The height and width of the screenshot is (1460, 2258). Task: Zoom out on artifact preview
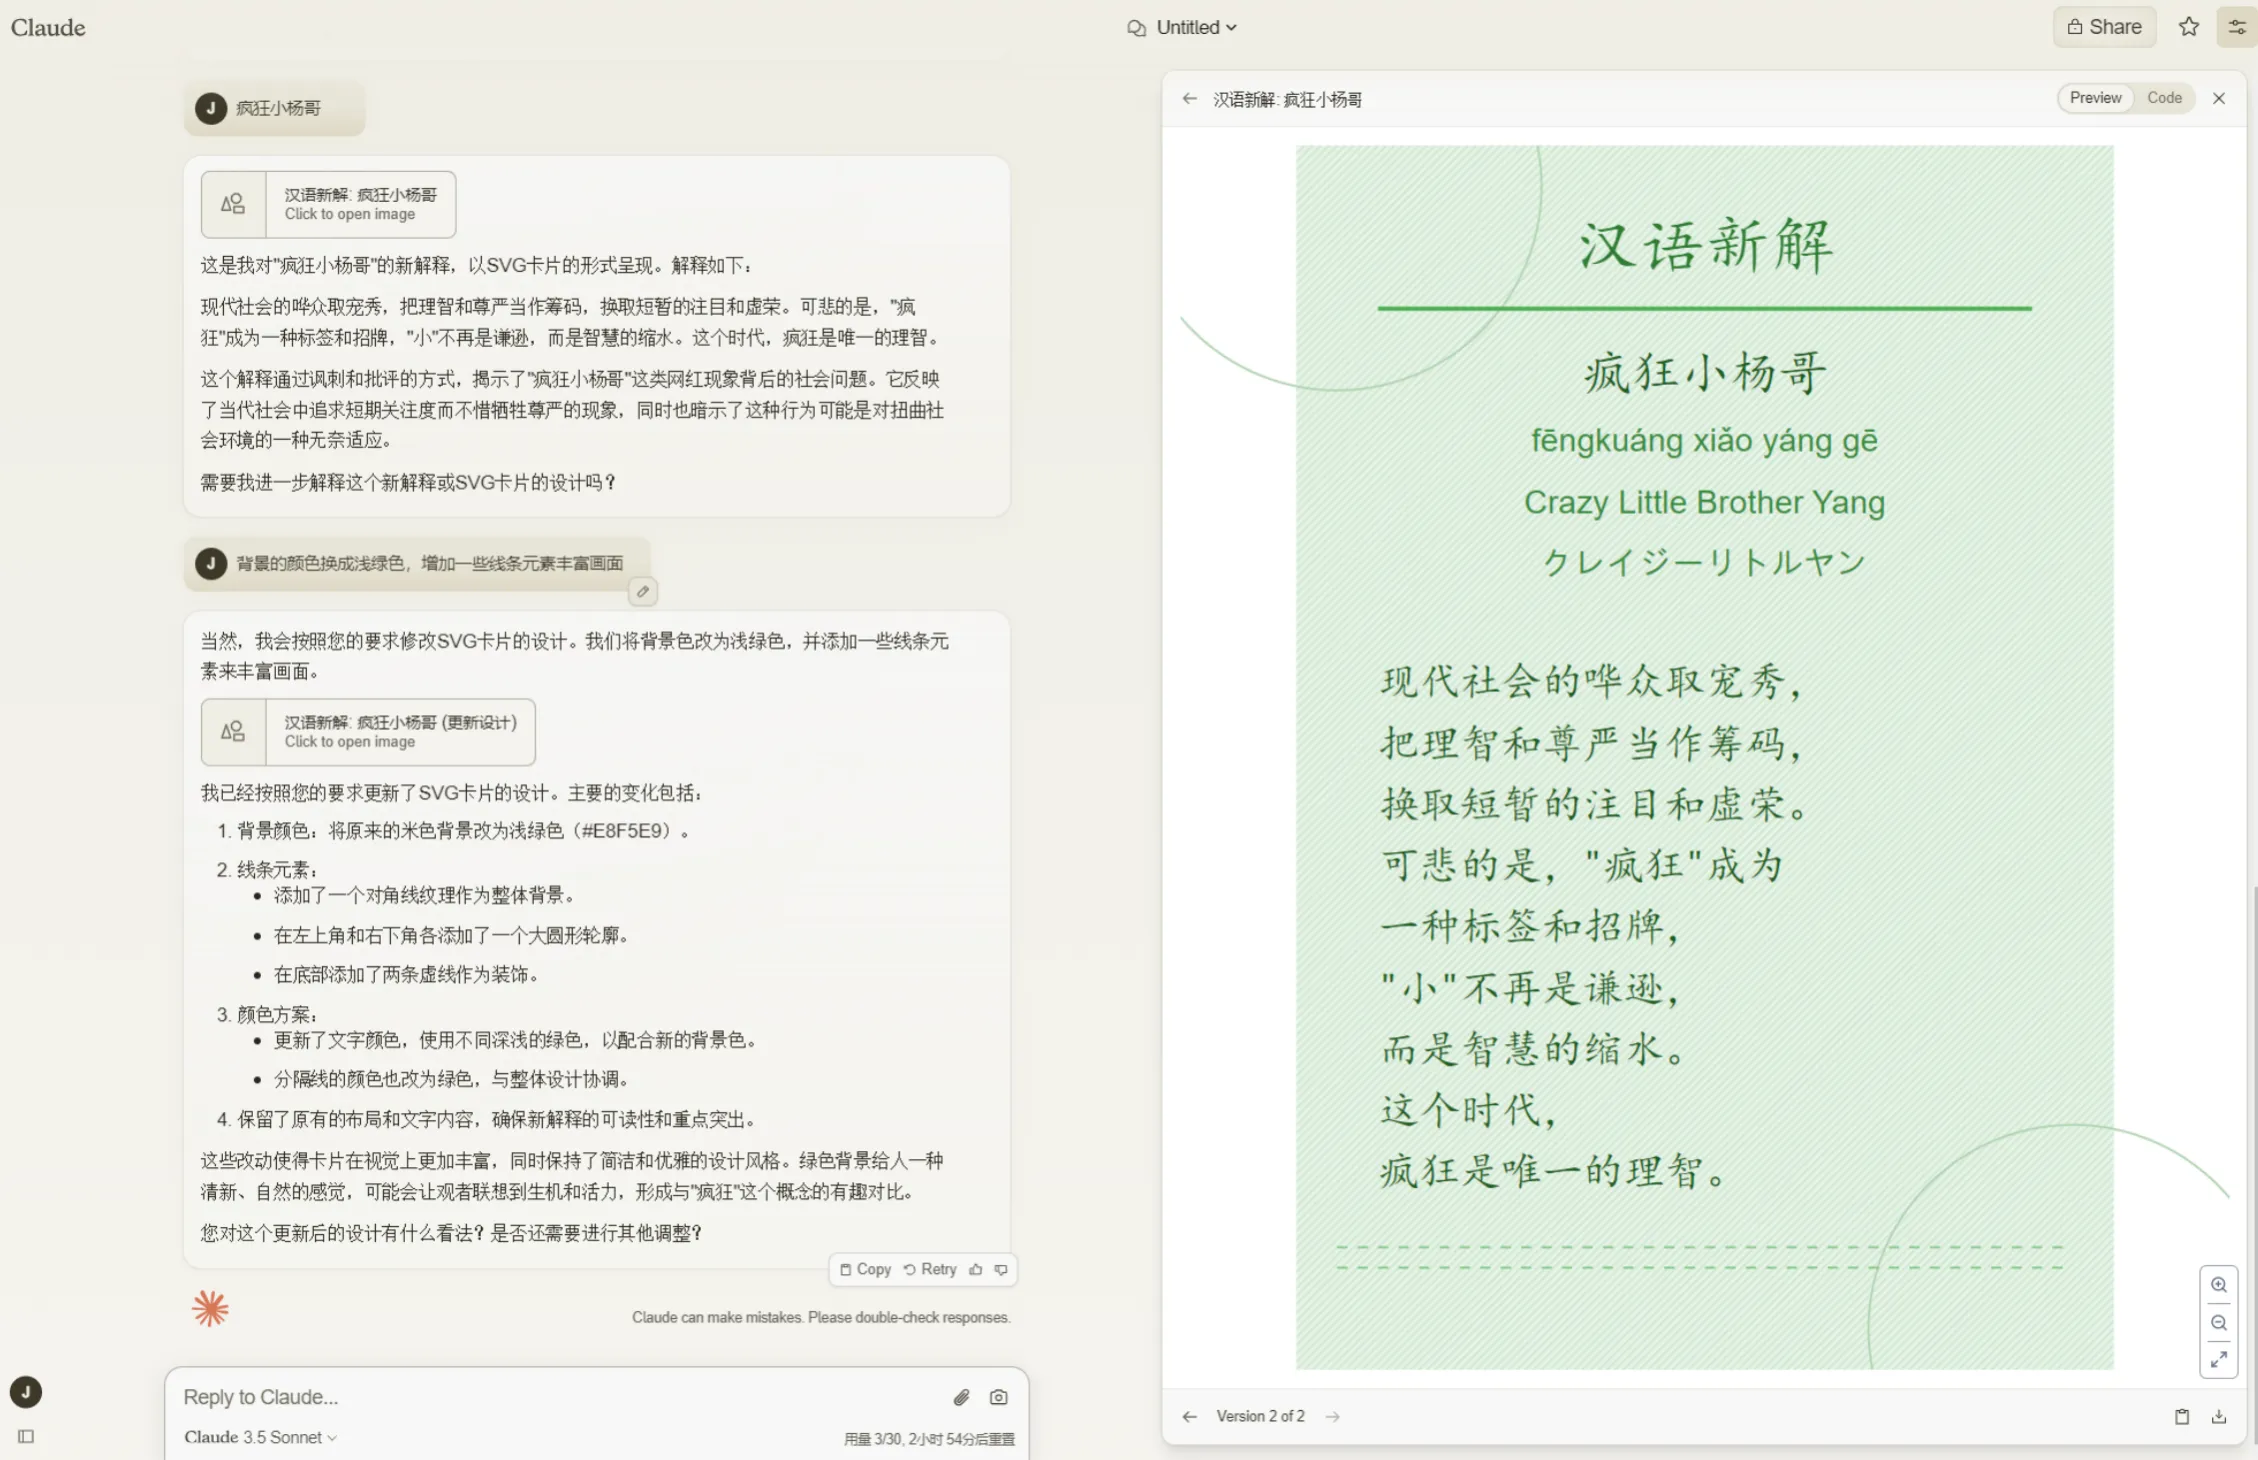coord(2218,1323)
